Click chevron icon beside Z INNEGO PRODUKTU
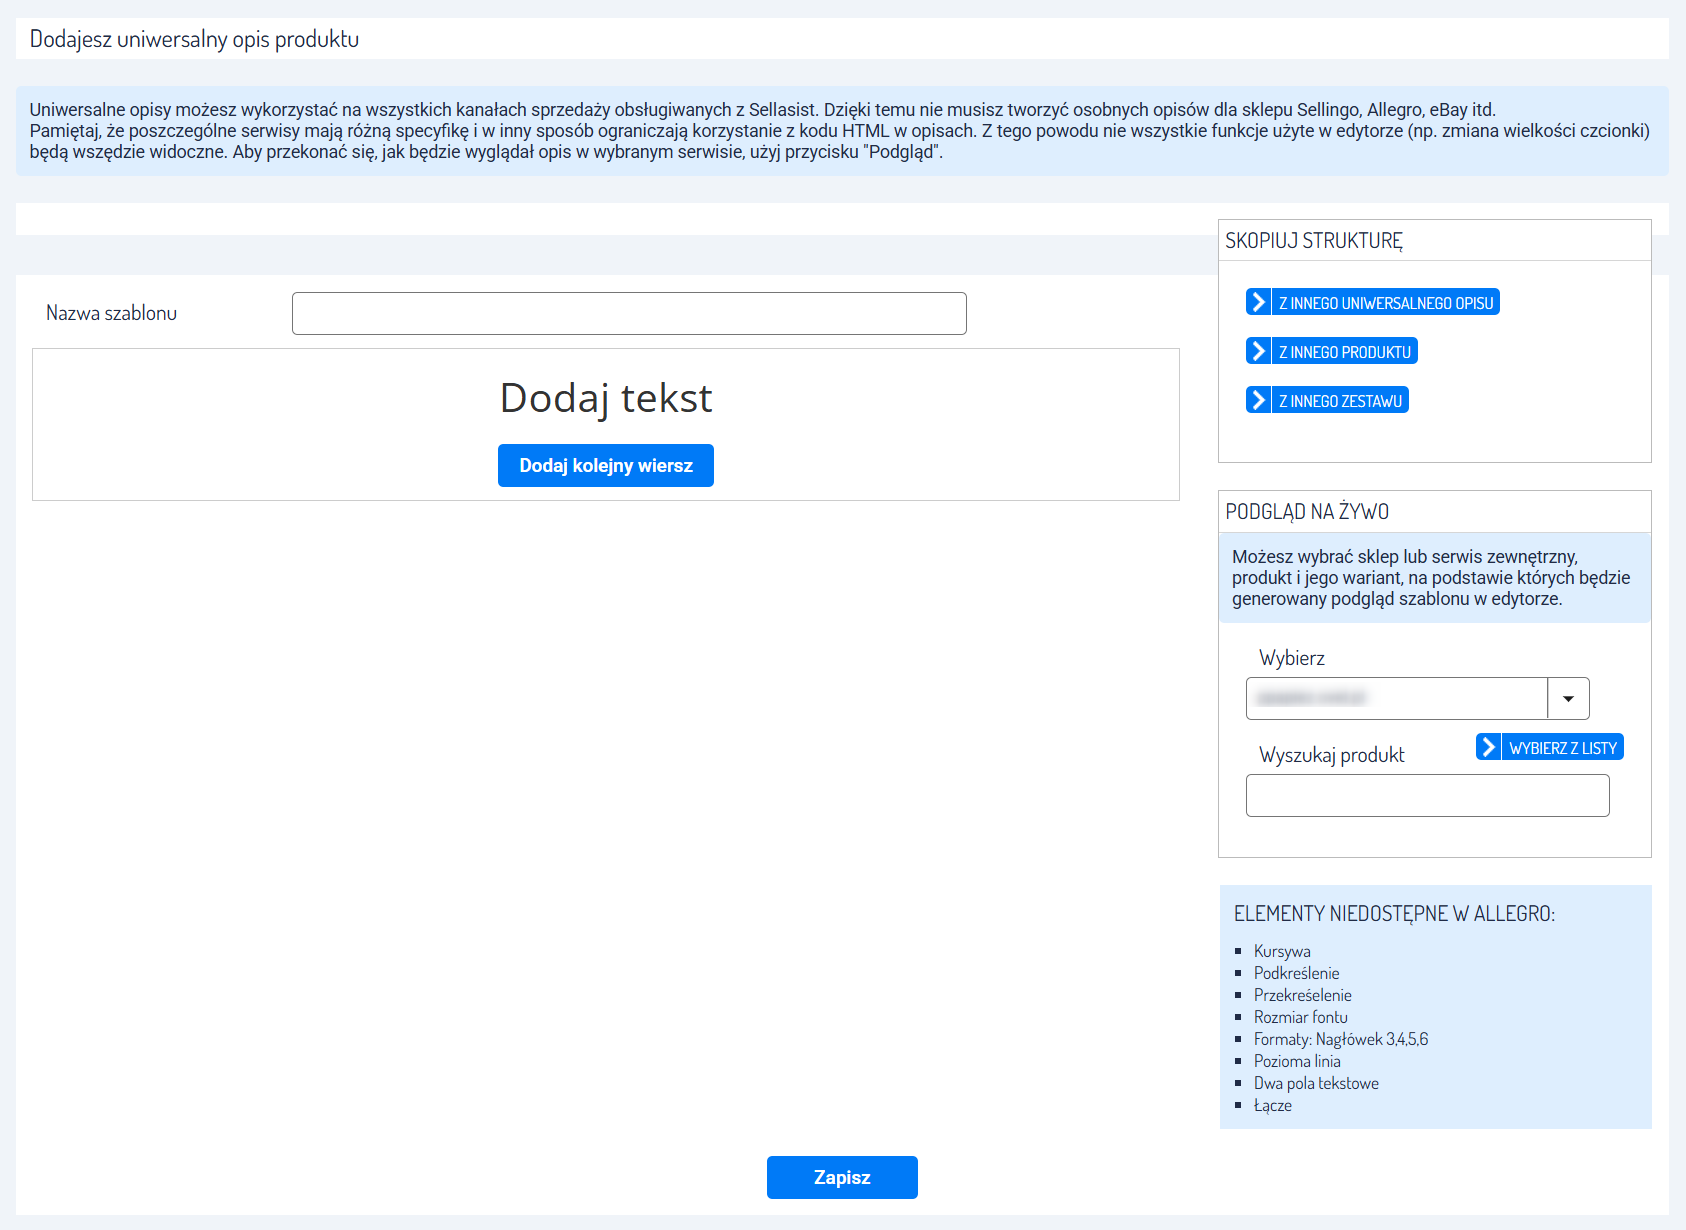The width and height of the screenshot is (1686, 1230). (1258, 351)
